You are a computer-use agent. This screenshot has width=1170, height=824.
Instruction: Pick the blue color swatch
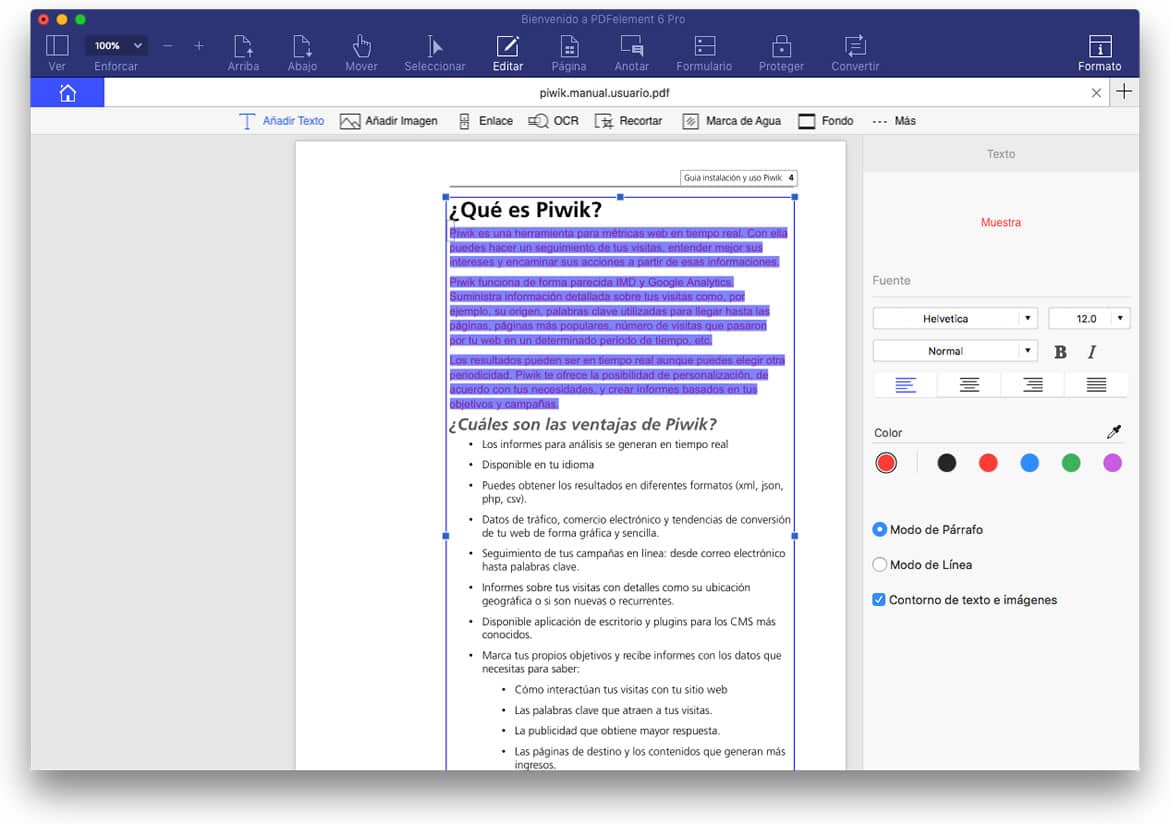pos(1029,463)
